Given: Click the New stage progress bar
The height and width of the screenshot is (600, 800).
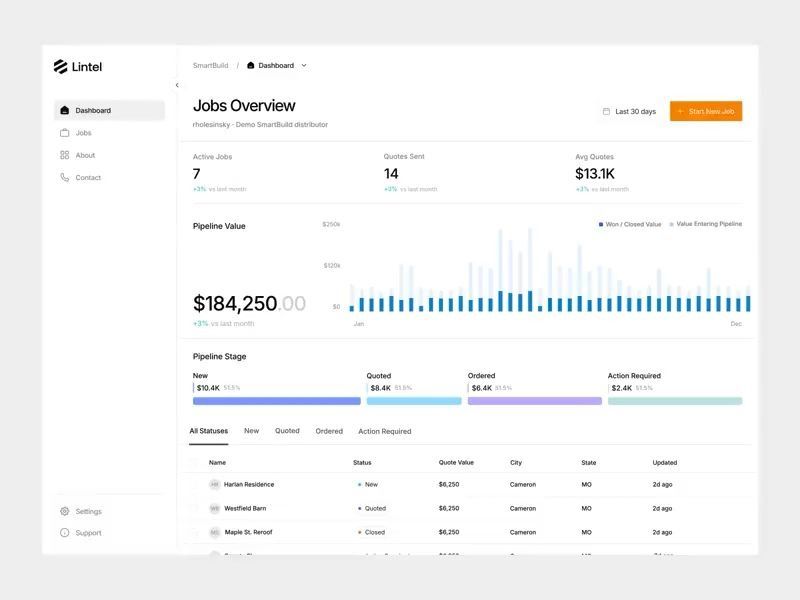Looking at the screenshot, I should tap(277, 401).
